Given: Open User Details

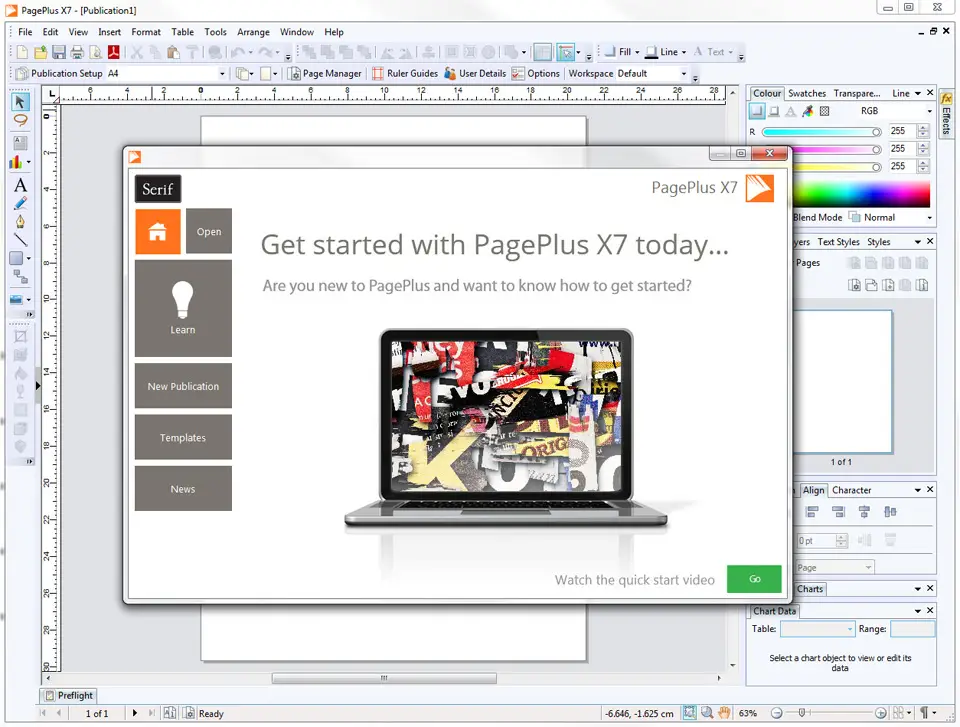Looking at the screenshot, I should tap(475, 73).
